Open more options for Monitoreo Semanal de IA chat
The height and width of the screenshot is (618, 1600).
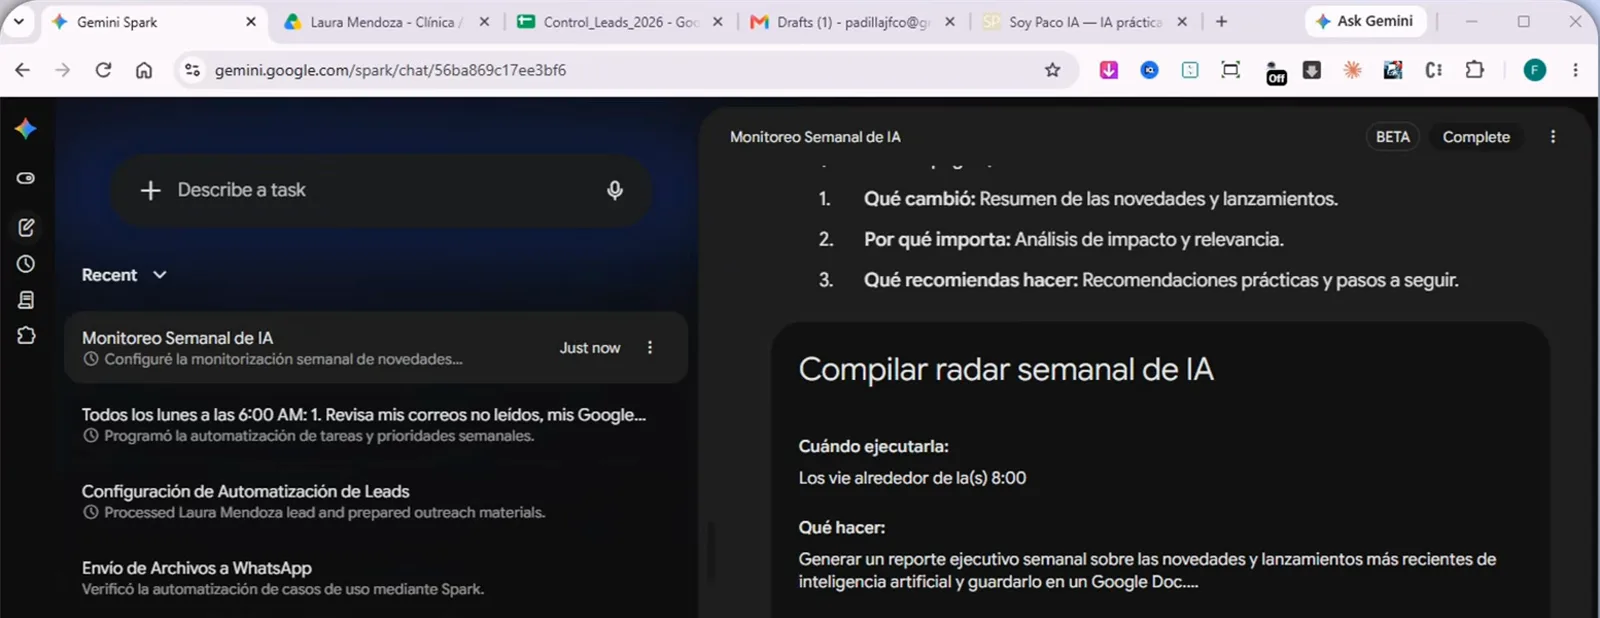pos(650,348)
